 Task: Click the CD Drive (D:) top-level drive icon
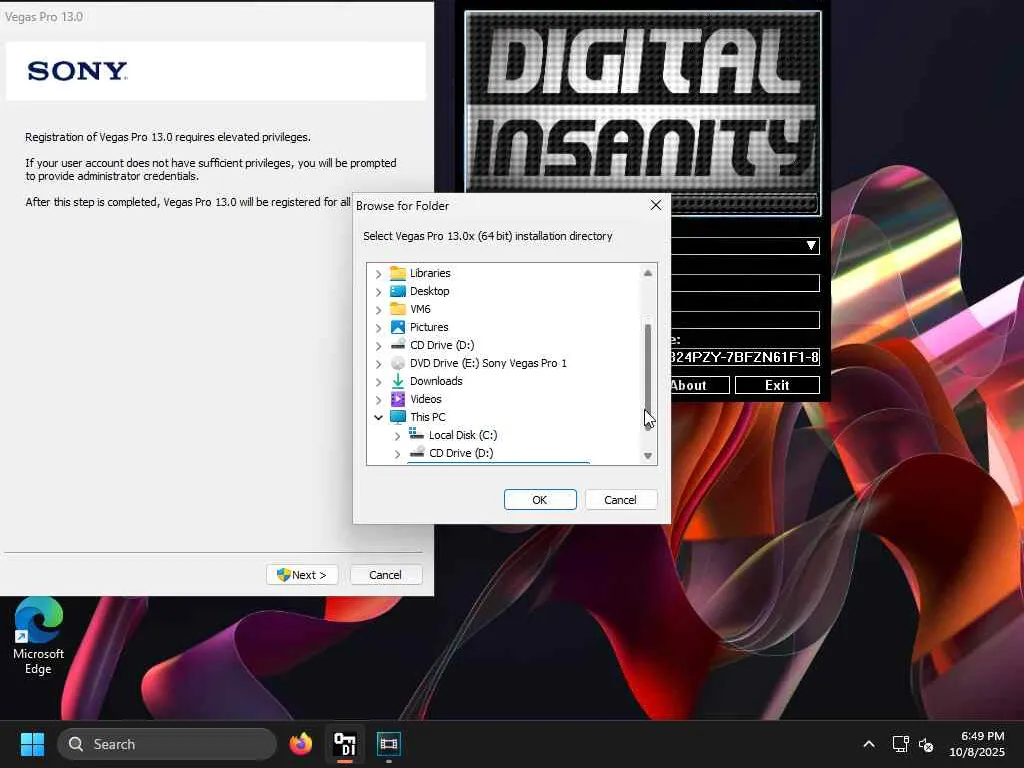pyautogui.click(x=398, y=344)
